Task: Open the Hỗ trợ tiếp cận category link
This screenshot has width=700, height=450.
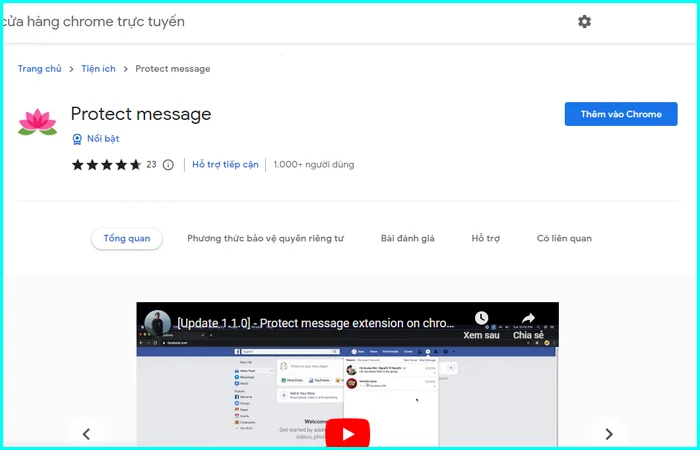Action: (225, 165)
